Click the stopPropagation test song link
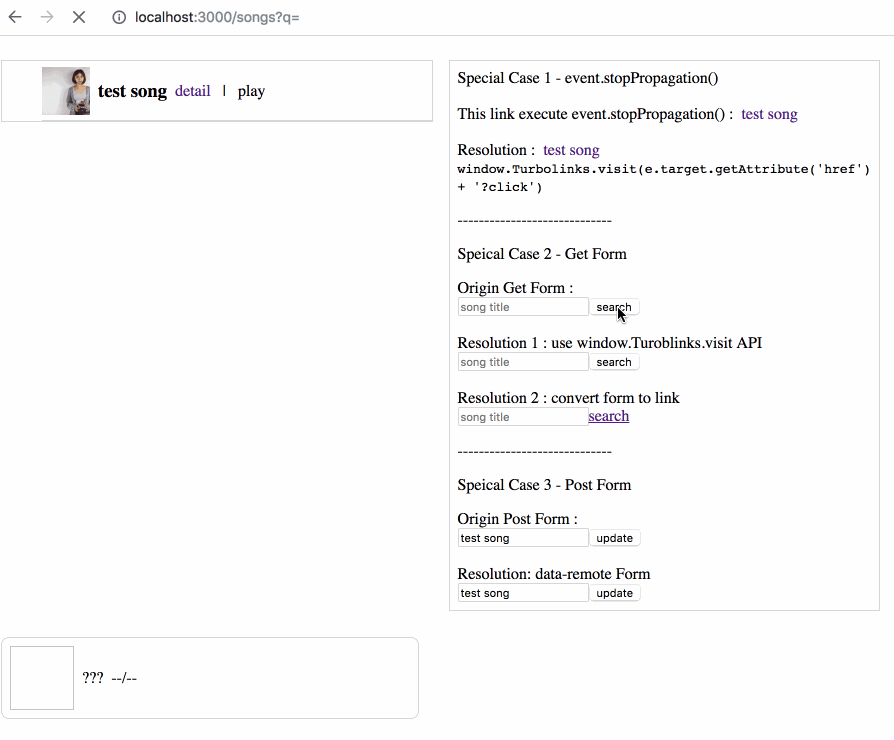This screenshot has width=894, height=740. [x=769, y=114]
